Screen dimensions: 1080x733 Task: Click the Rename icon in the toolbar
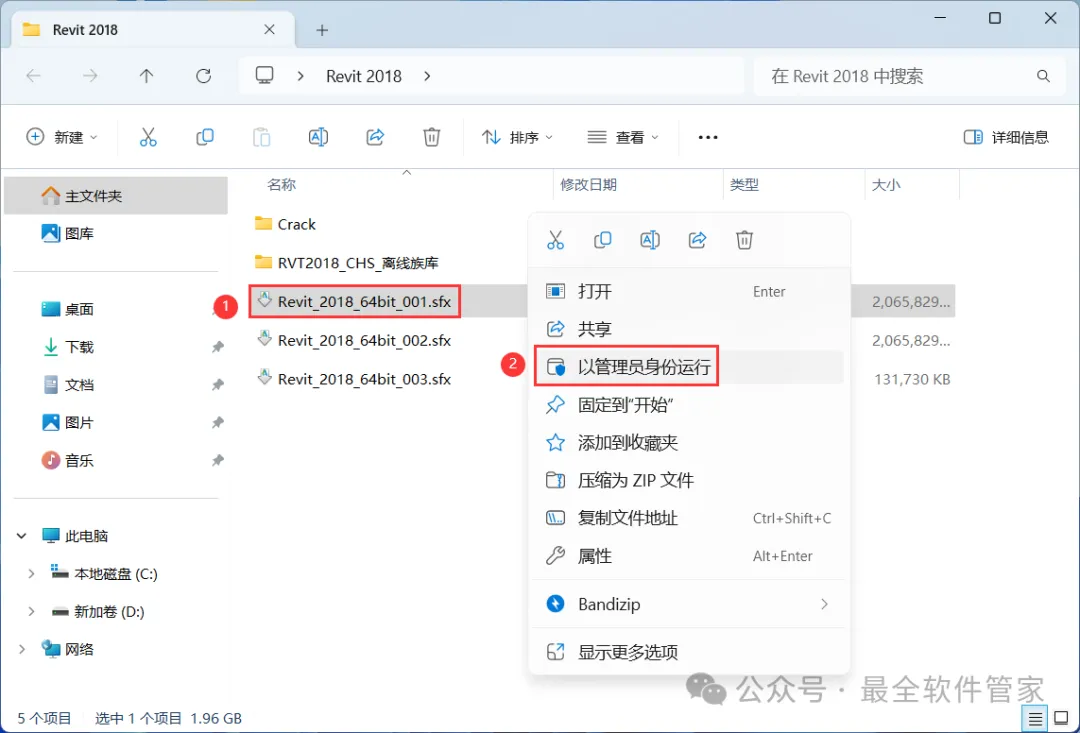[x=318, y=137]
